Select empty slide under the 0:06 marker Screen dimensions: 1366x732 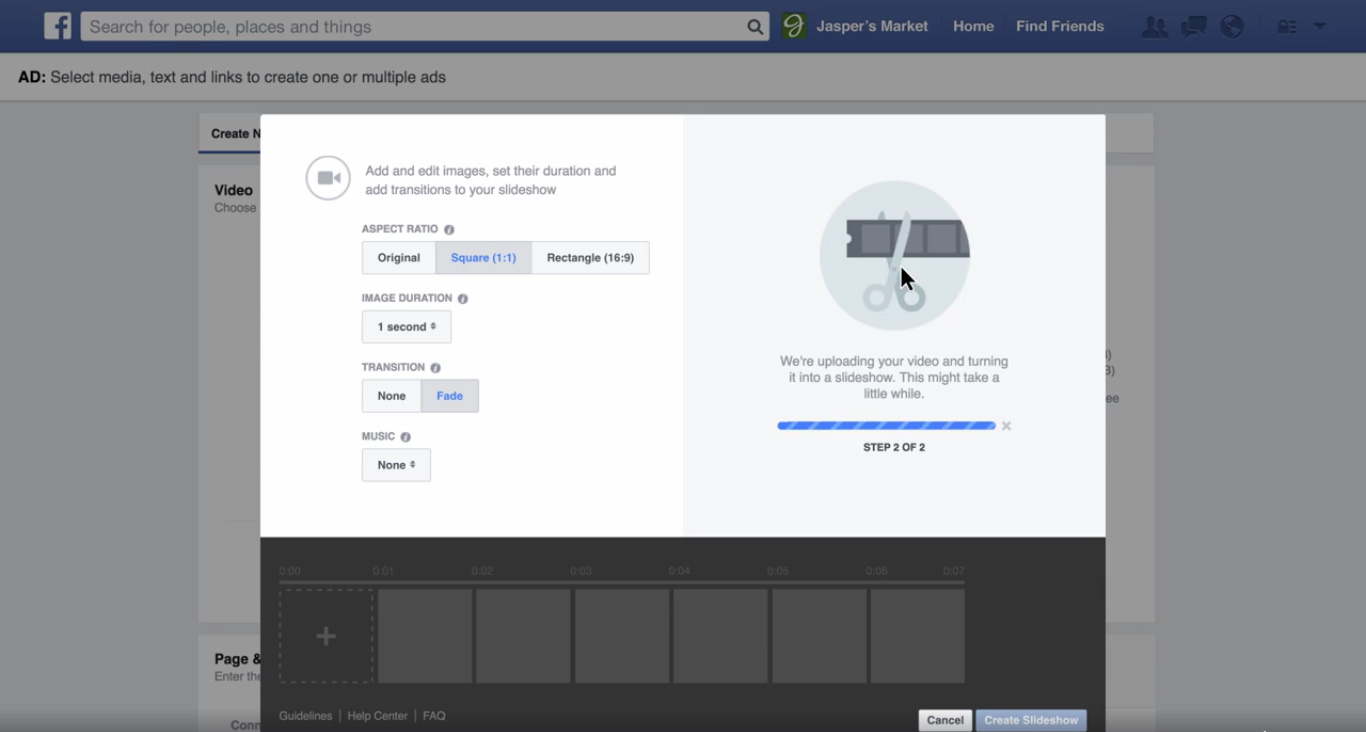pos(917,636)
